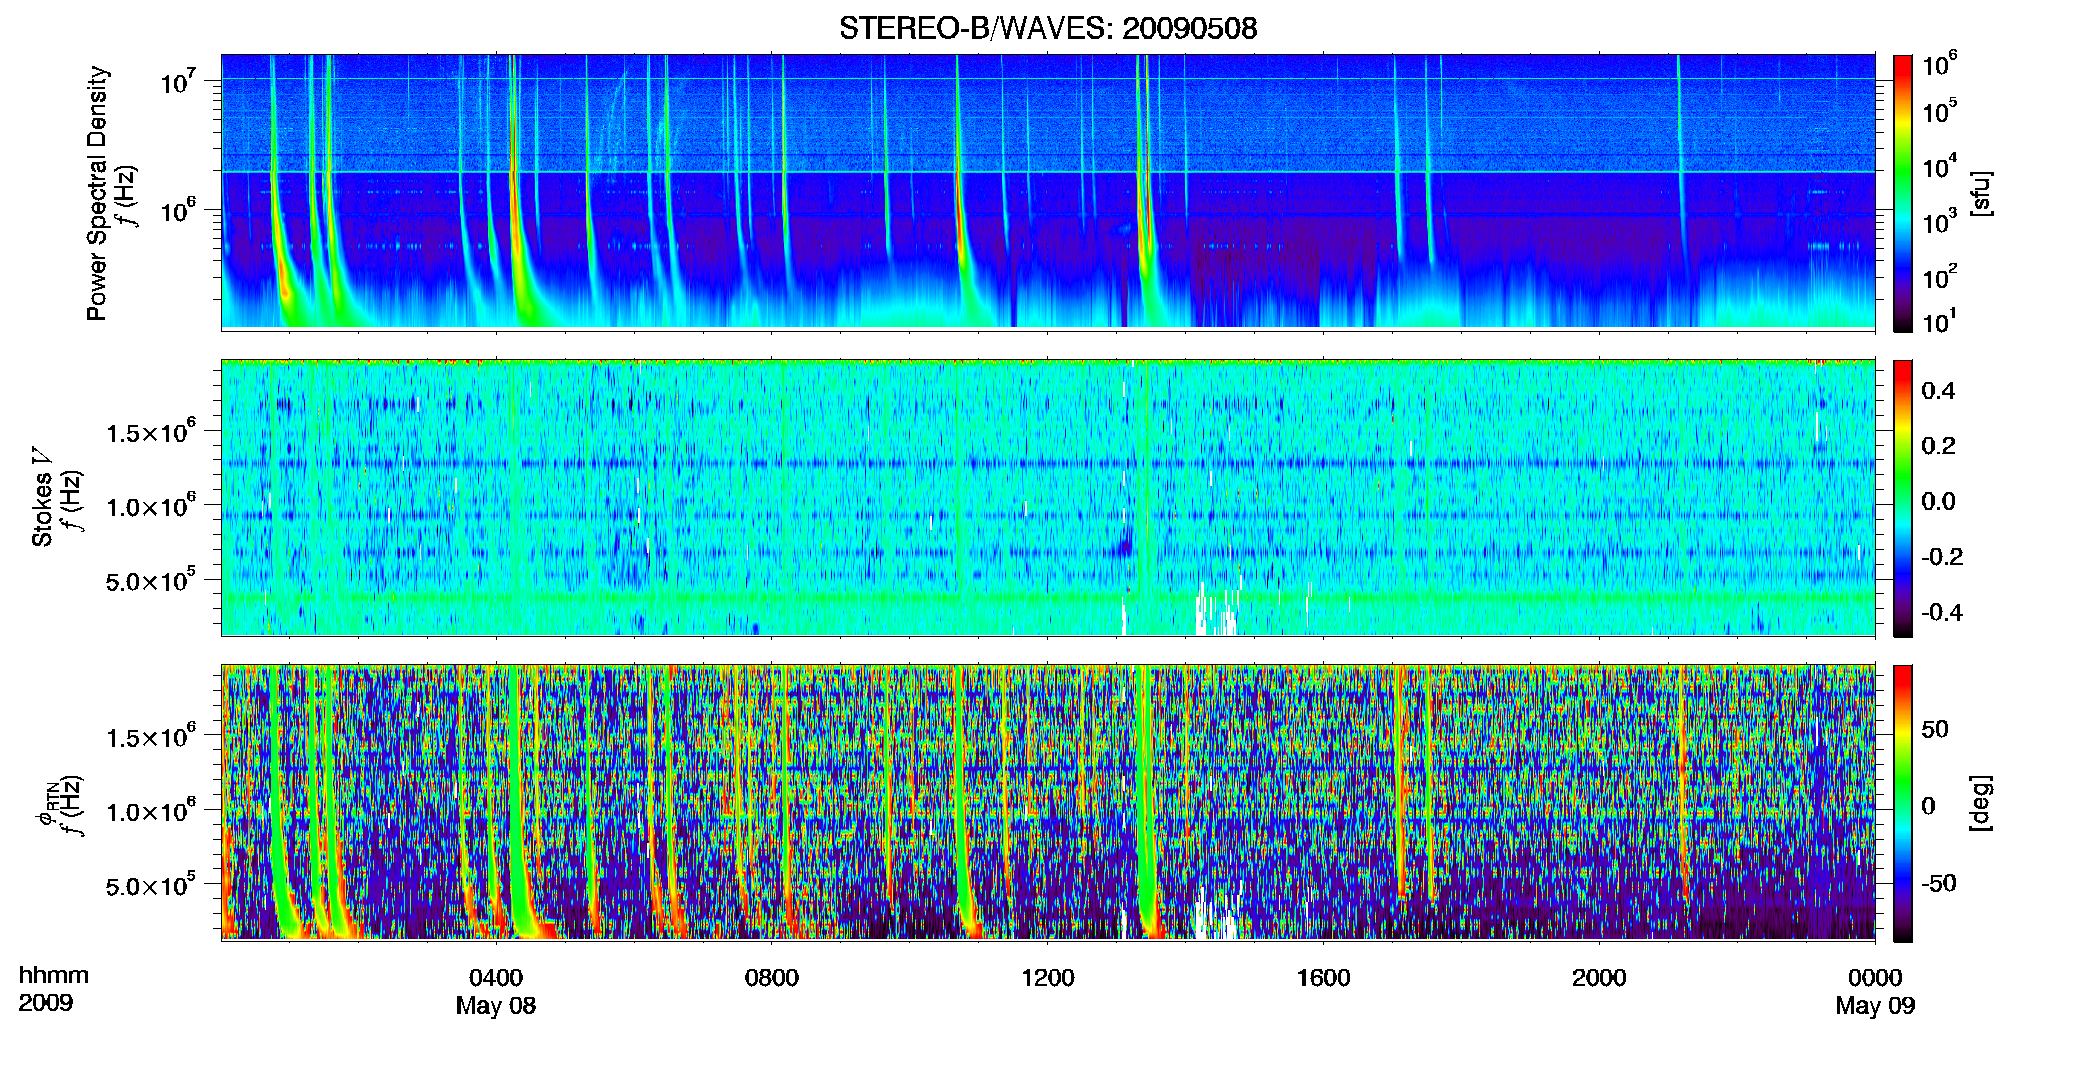2096x1080 pixels.
Task: Click the "0.4" value on the Stokes V color bar
Action: click(x=1939, y=391)
